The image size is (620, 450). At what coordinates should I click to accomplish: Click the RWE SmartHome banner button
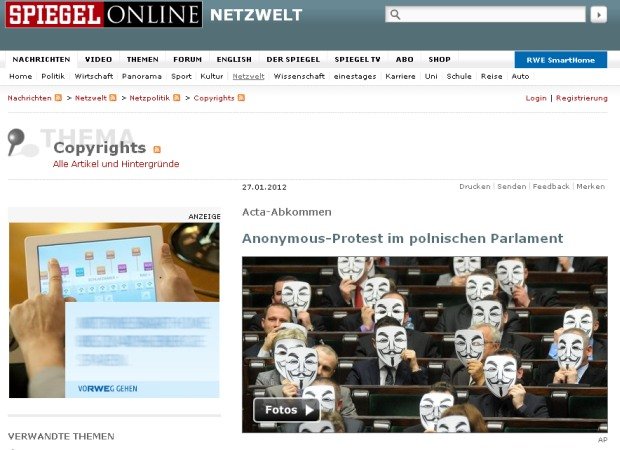pyautogui.click(x=561, y=60)
